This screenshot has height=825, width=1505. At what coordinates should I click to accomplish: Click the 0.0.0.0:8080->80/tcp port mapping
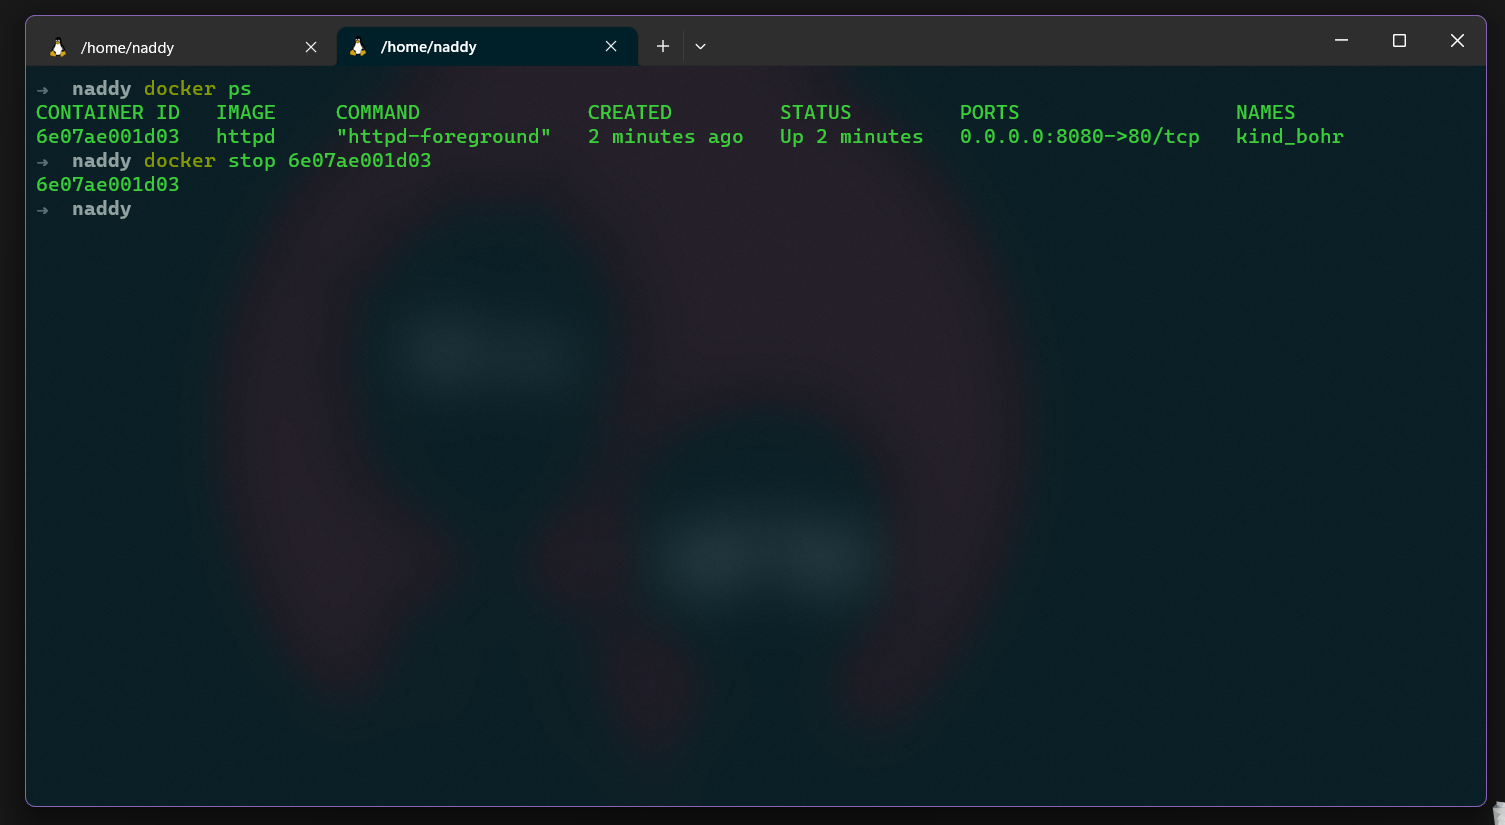pos(1080,137)
